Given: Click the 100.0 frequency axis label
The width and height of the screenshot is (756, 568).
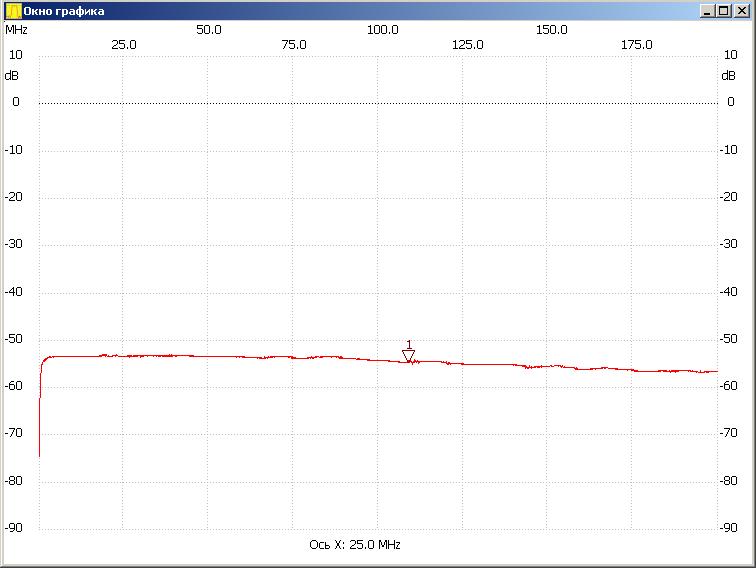Looking at the screenshot, I should point(382,30).
